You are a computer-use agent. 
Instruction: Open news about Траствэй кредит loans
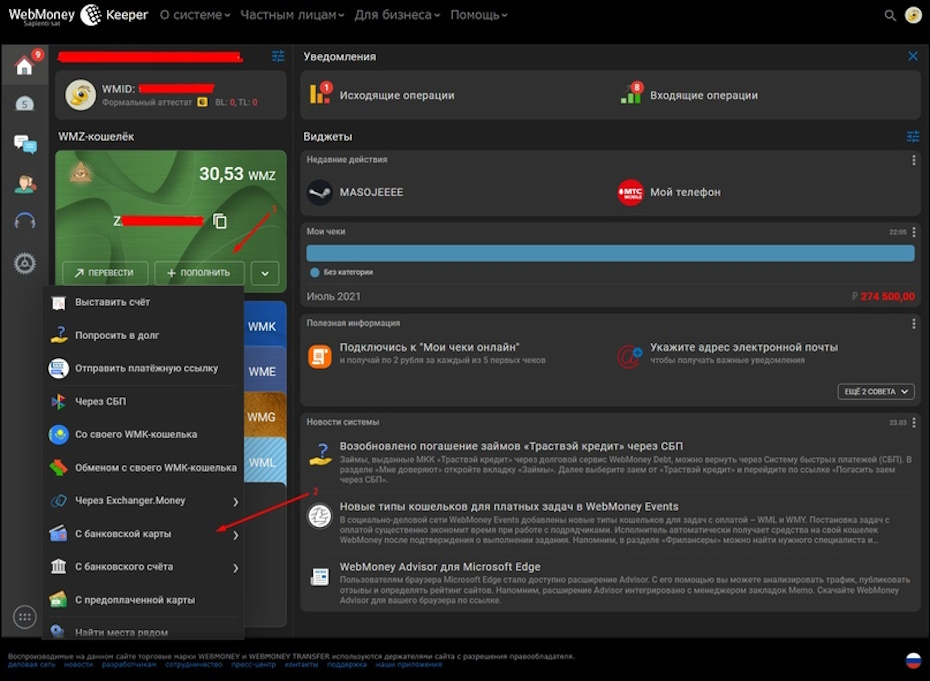(x=511, y=446)
